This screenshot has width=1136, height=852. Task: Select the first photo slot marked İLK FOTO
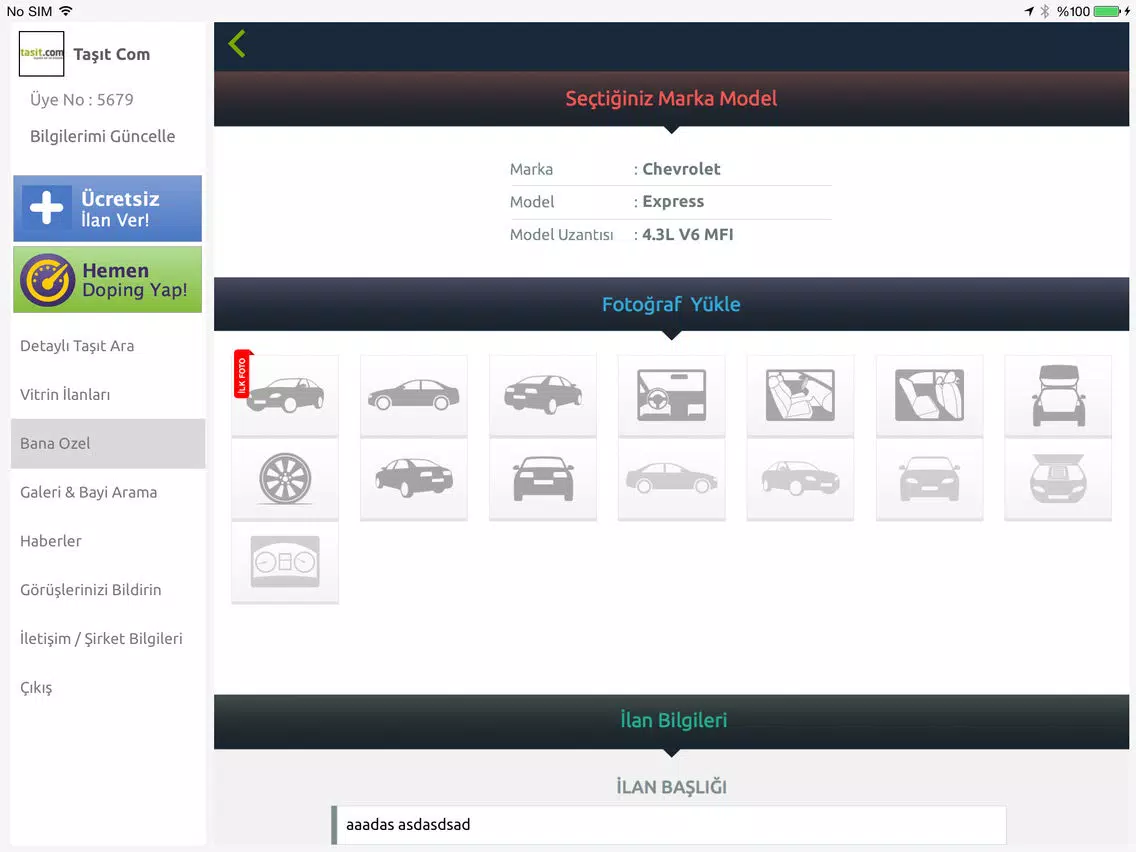pyautogui.click(x=285, y=395)
